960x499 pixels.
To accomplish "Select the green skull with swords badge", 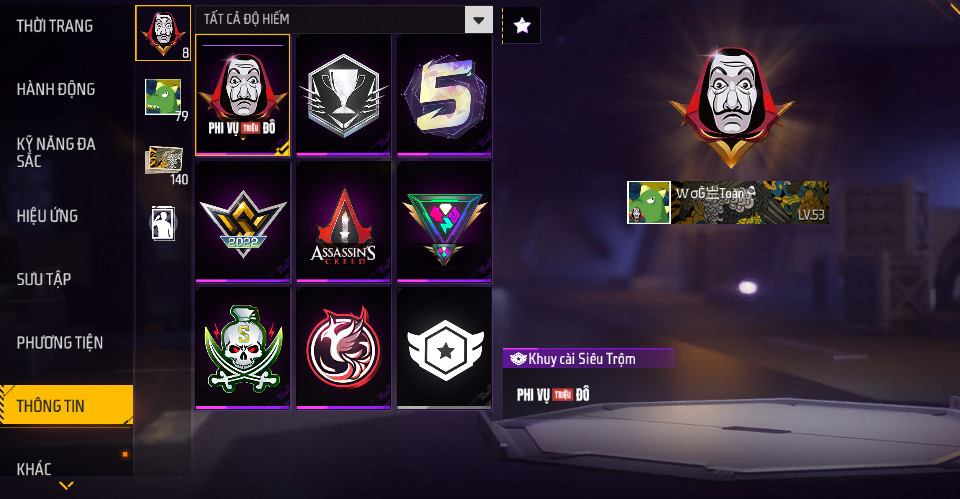I will pyautogui.click(x=242, y=348).
